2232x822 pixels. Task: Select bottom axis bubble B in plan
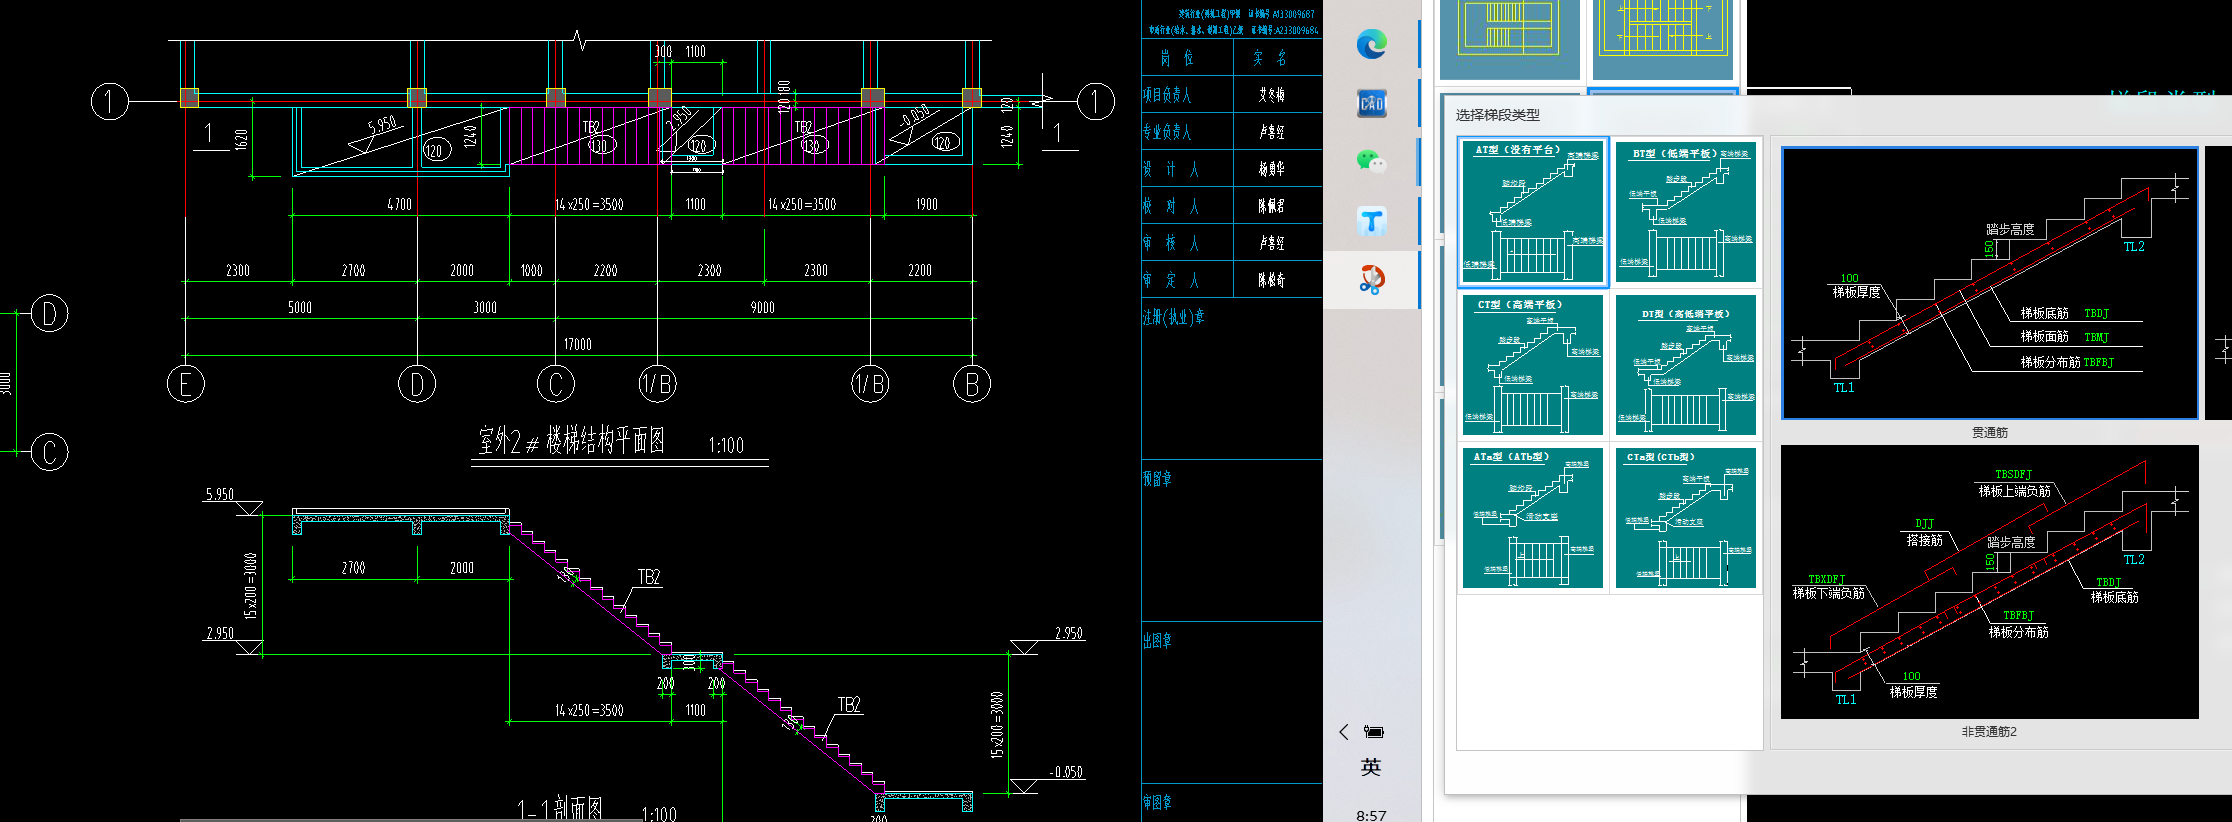(x=972, y=384)
